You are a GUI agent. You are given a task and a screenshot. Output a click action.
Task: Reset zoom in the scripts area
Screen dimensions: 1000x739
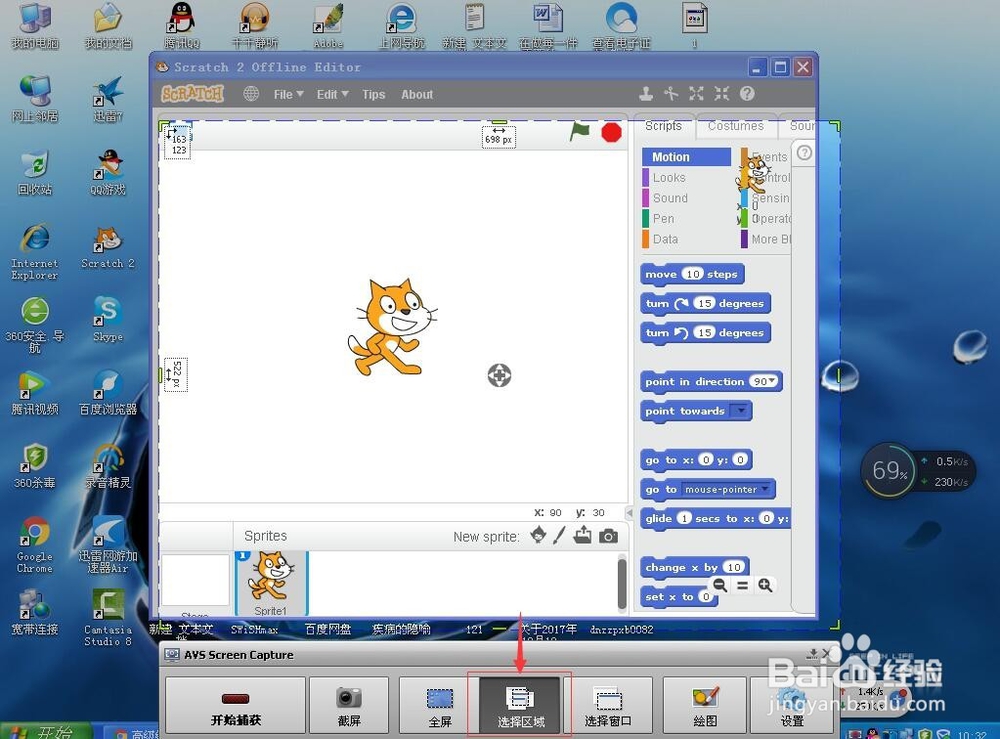tap(742, 585)
